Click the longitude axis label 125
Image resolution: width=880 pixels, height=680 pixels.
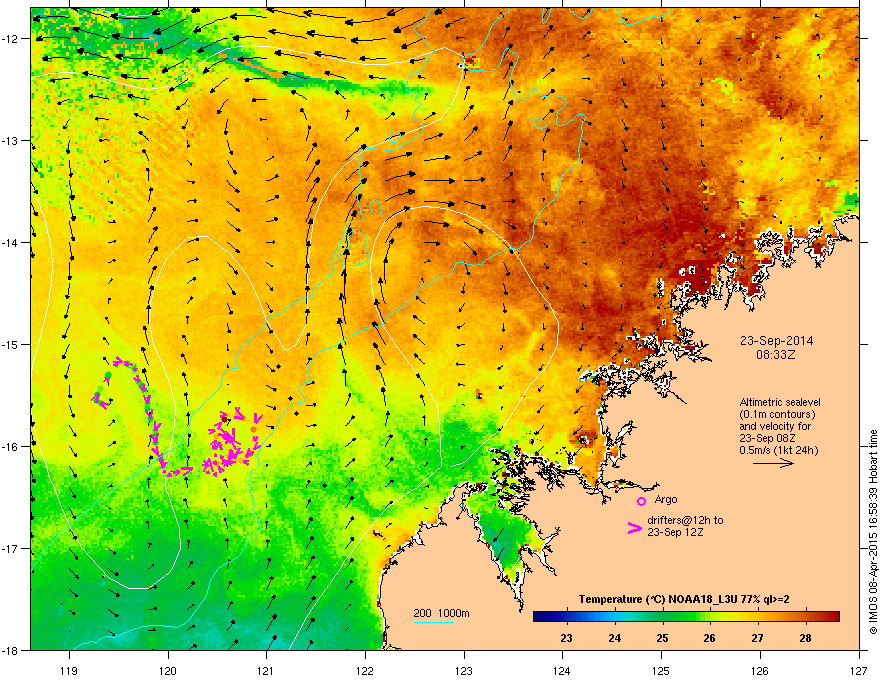(661, 670)
